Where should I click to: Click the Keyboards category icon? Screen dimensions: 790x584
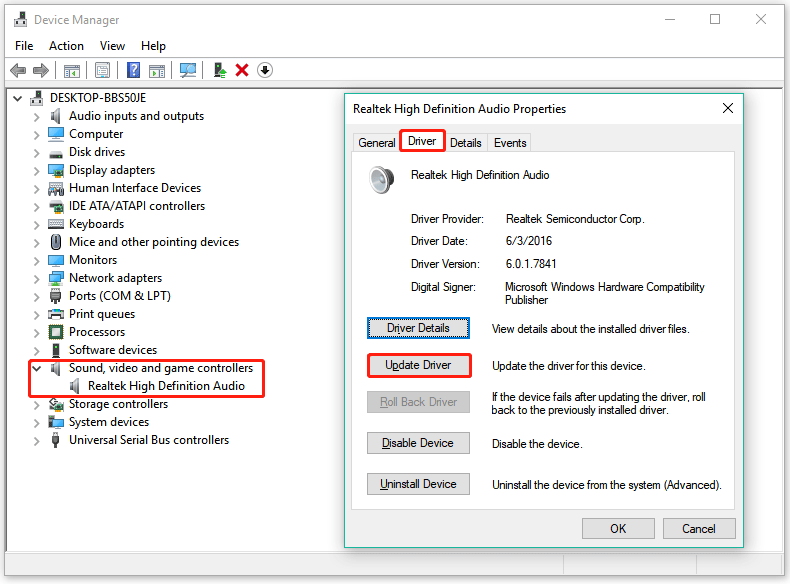tap(56, 224)
